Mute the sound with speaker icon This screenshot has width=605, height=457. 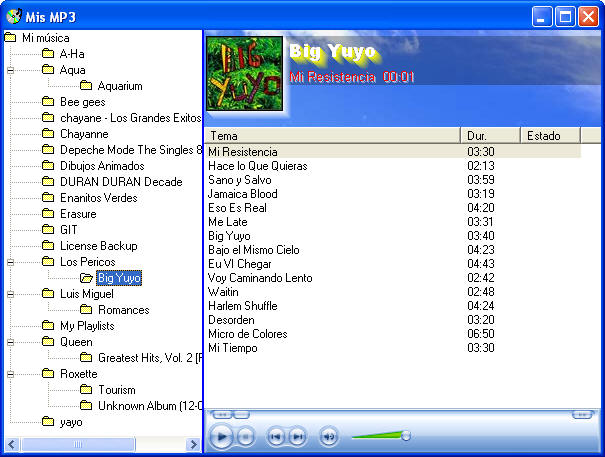329,437
